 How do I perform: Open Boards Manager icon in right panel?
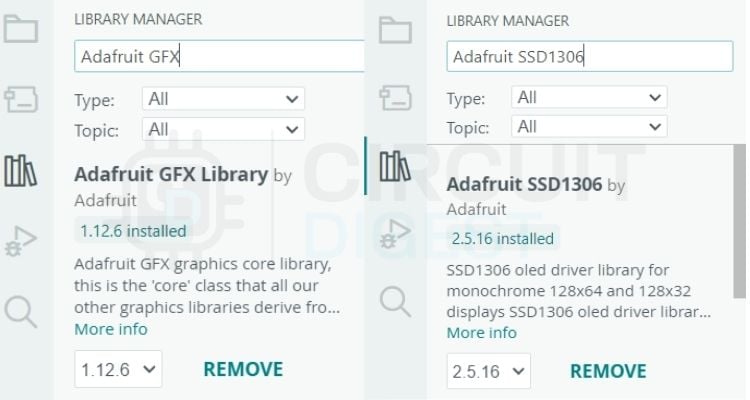(396, 98)
